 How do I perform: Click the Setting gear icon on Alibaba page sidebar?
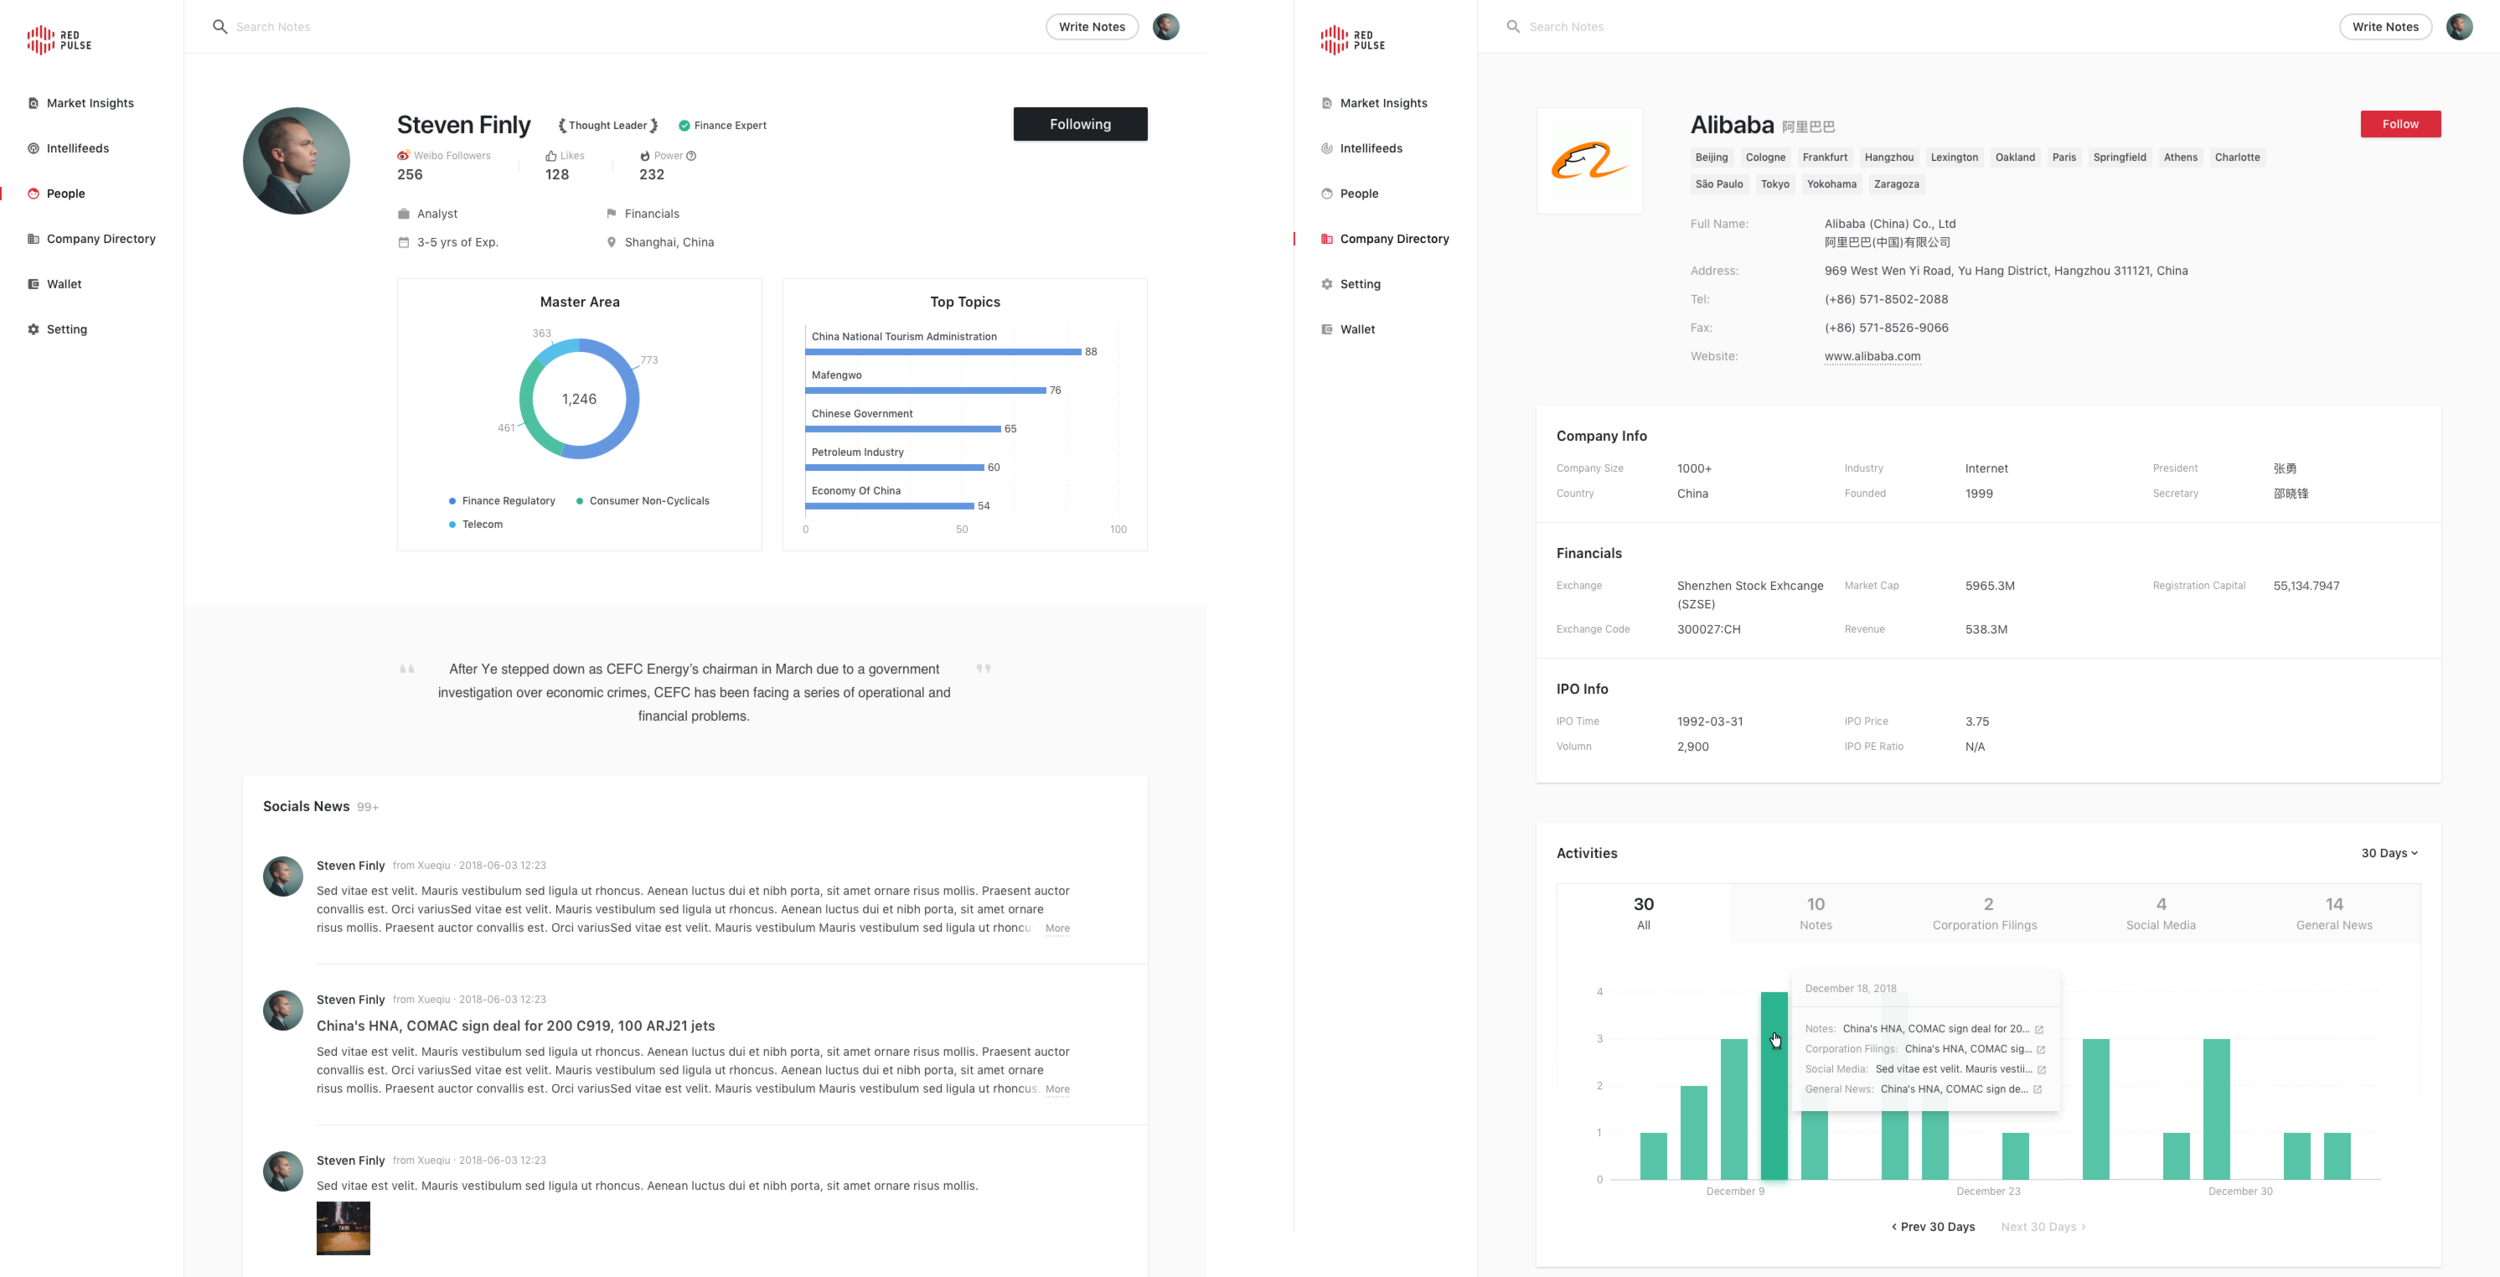(x=1327, y=284)
